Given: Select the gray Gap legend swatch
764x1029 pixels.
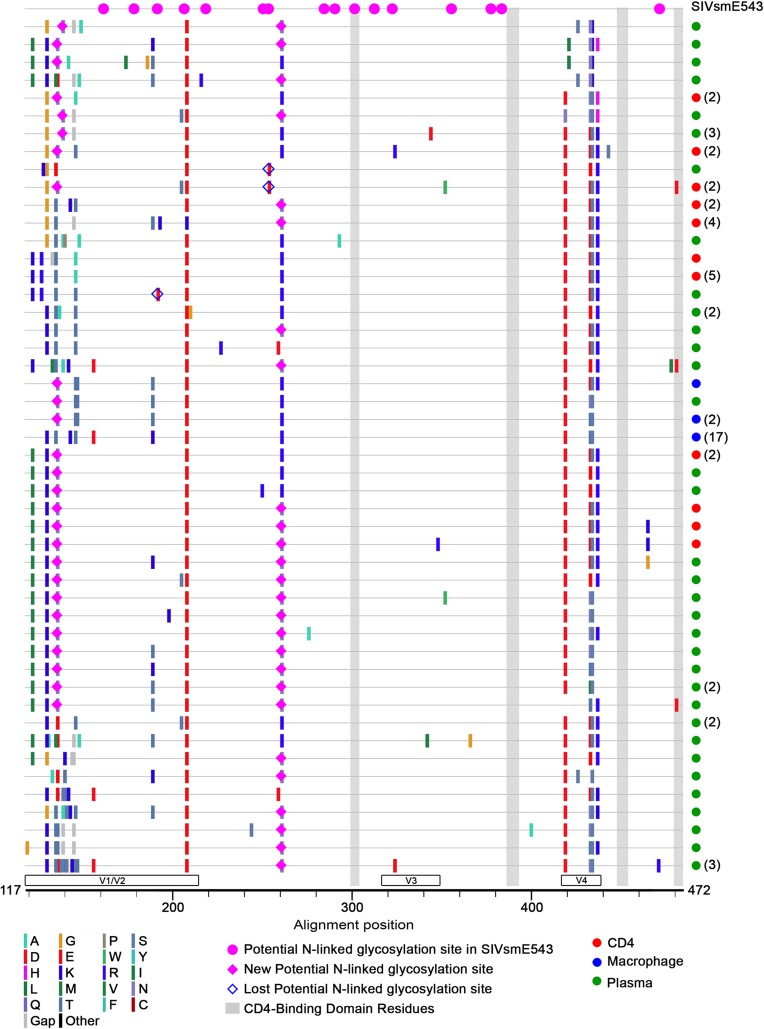Looking at the screenshot, I should 26,1020.
